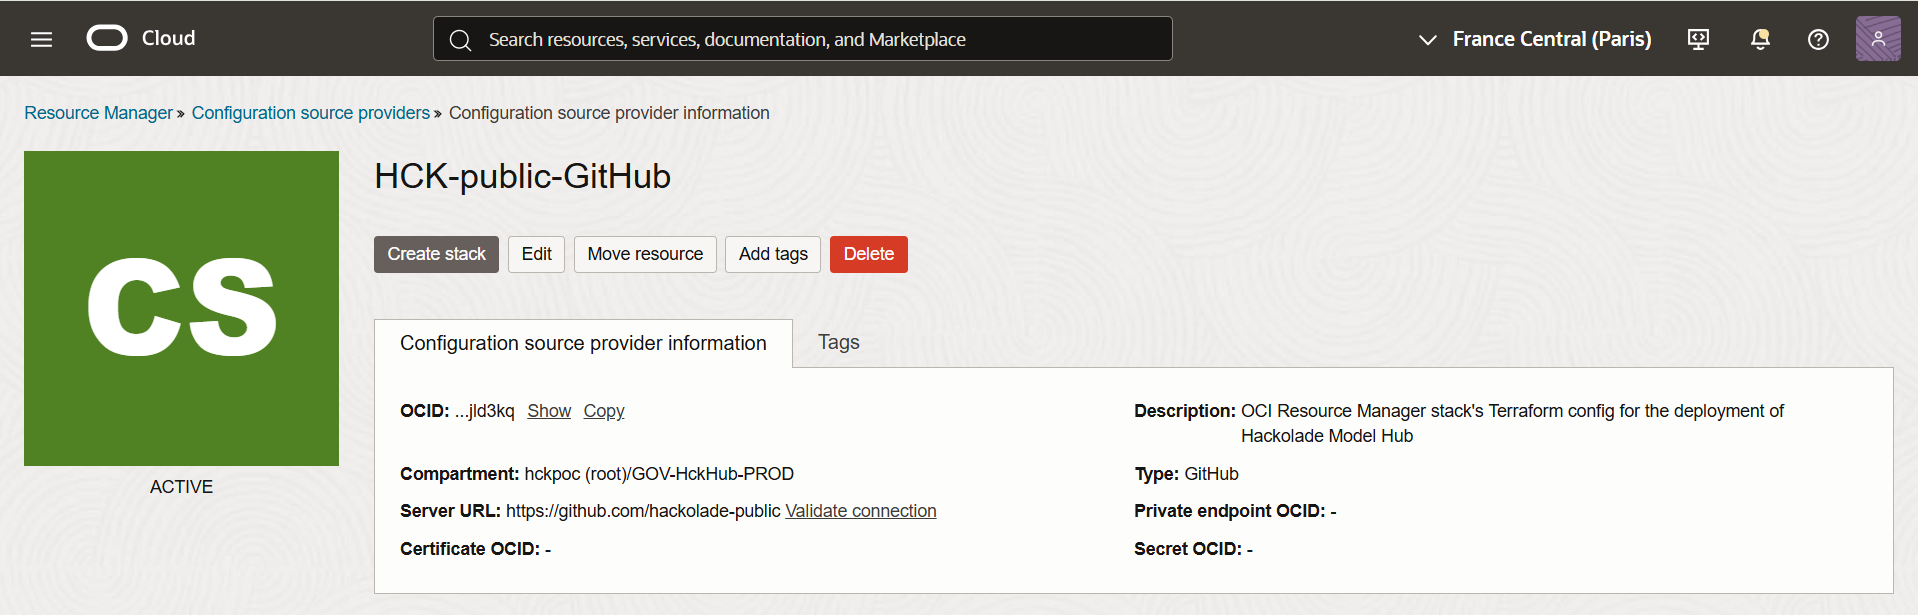Expand the France Central (Paris) region selector
The width and height of the screenshot is (1918, 615).
coord(1535,39)
